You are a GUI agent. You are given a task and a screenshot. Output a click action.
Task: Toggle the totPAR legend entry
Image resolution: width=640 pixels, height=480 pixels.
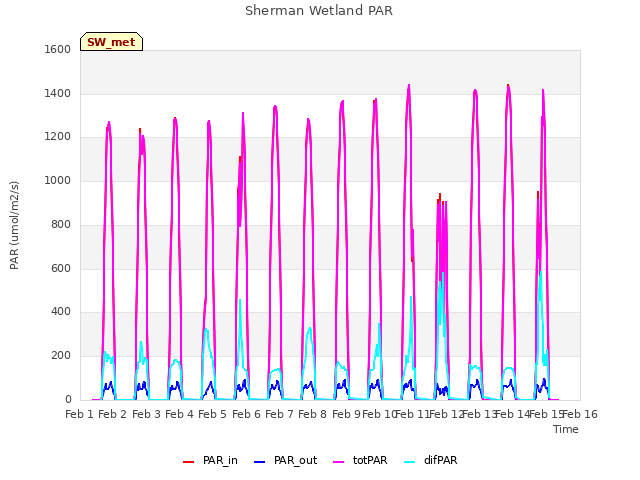[360, 460]
